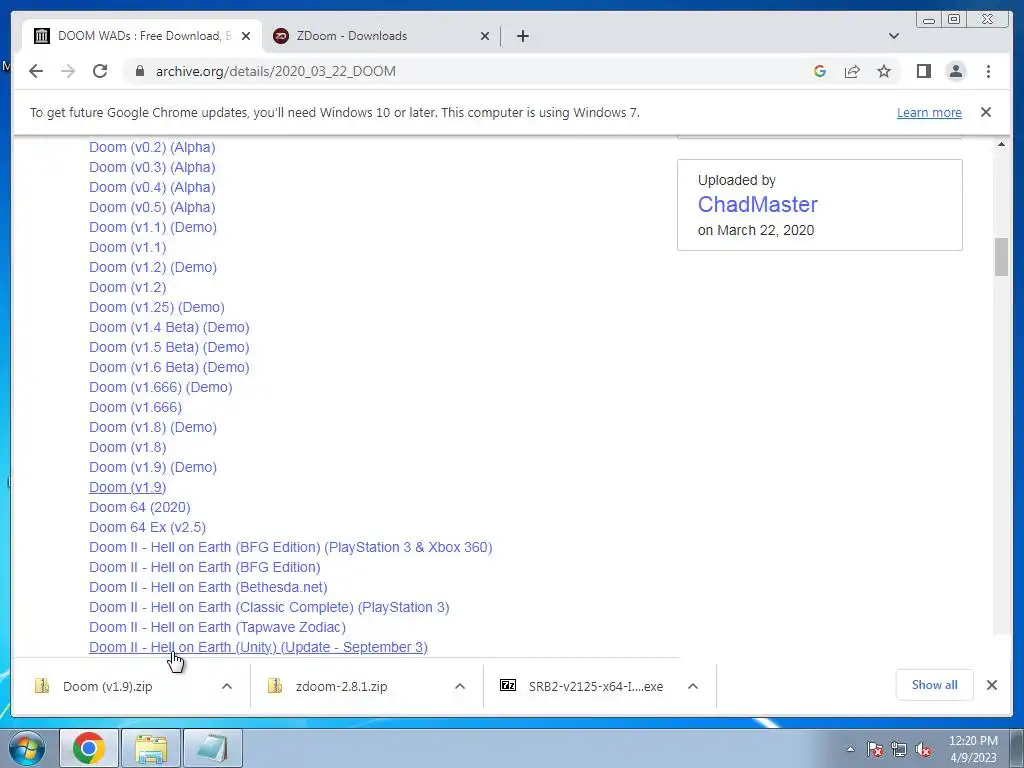The height and width of the screenshot is (768, 1024).
Task: Open Doom II Unity Update September 3 link
Action: pyautogui.click(x=259, y=647)
